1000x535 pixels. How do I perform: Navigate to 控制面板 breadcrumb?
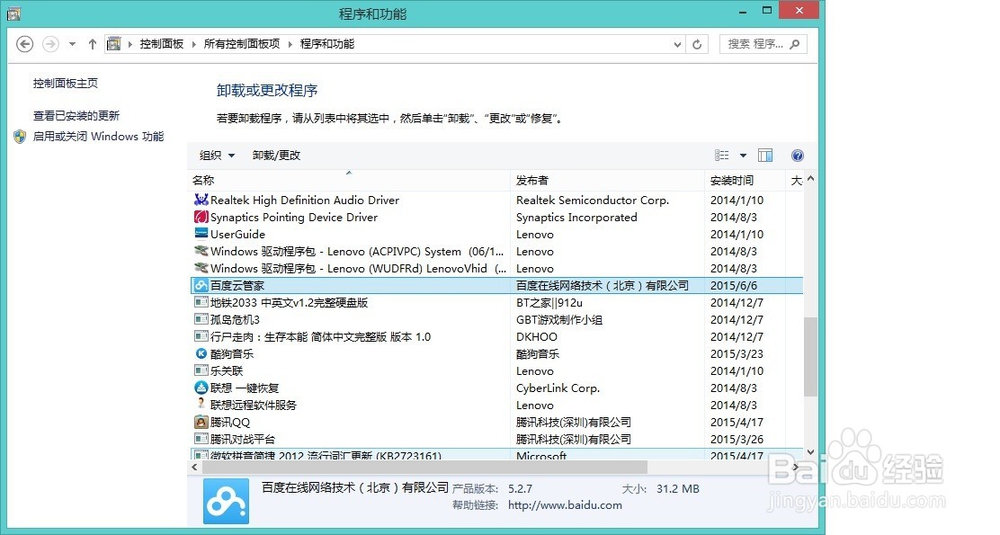161,44
